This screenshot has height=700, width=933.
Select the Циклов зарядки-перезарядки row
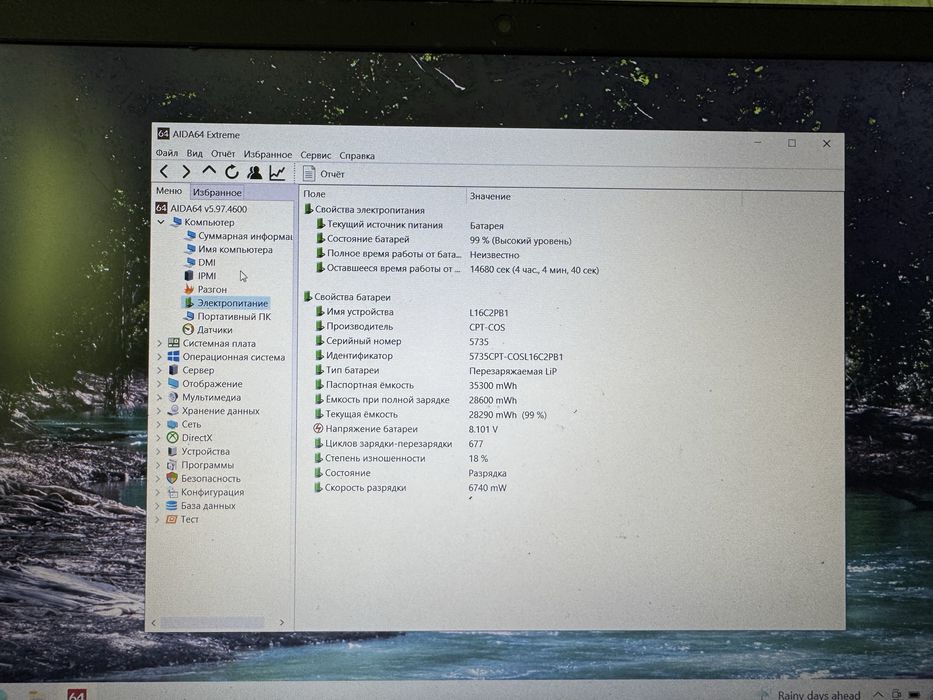coord(399,443)
